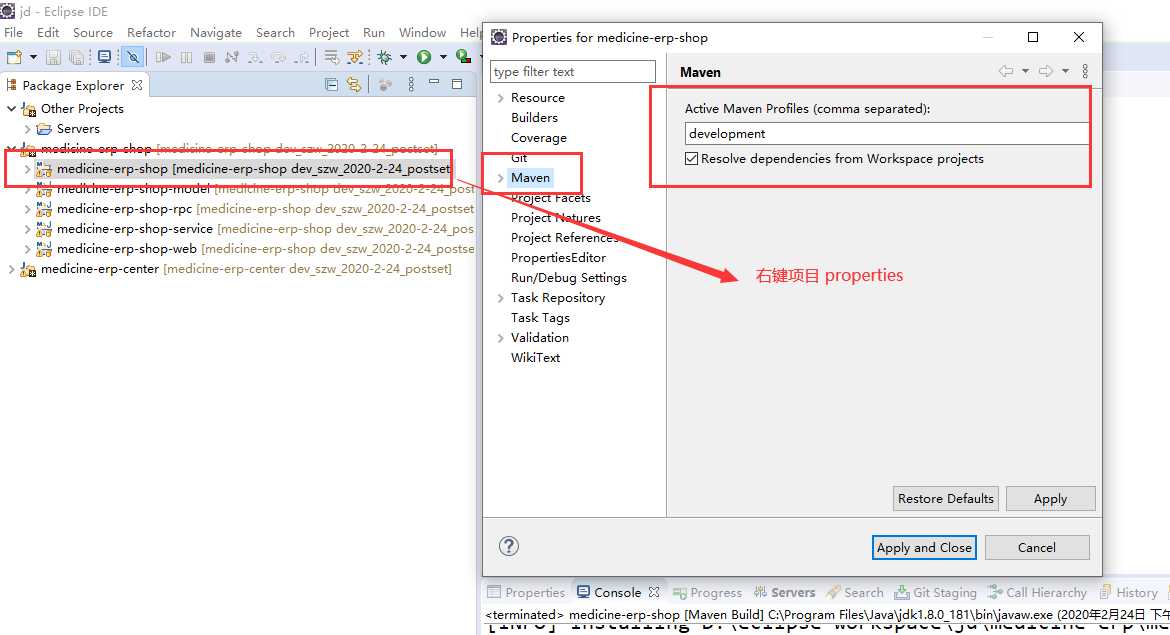Viewport: 1170px width, 635px height.
Task: Expand the Maven properties node
Action: (501, 178)
